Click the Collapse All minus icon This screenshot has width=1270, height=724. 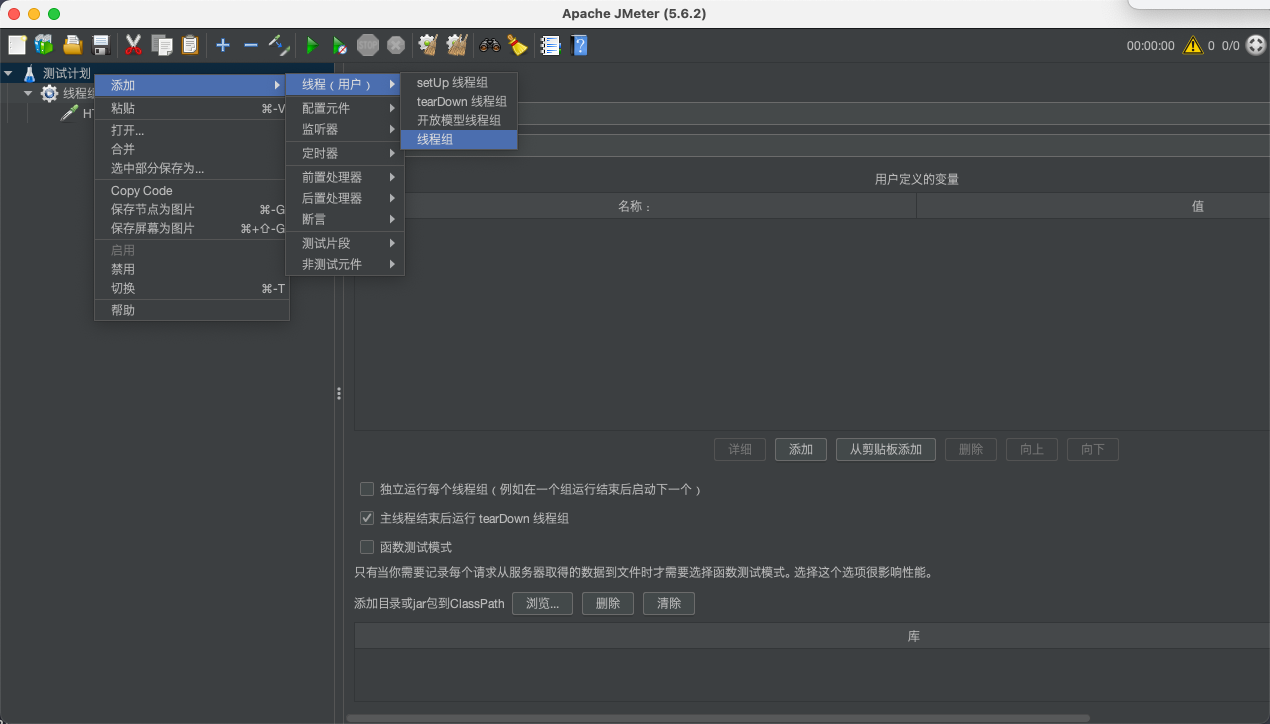click(251, 45)
